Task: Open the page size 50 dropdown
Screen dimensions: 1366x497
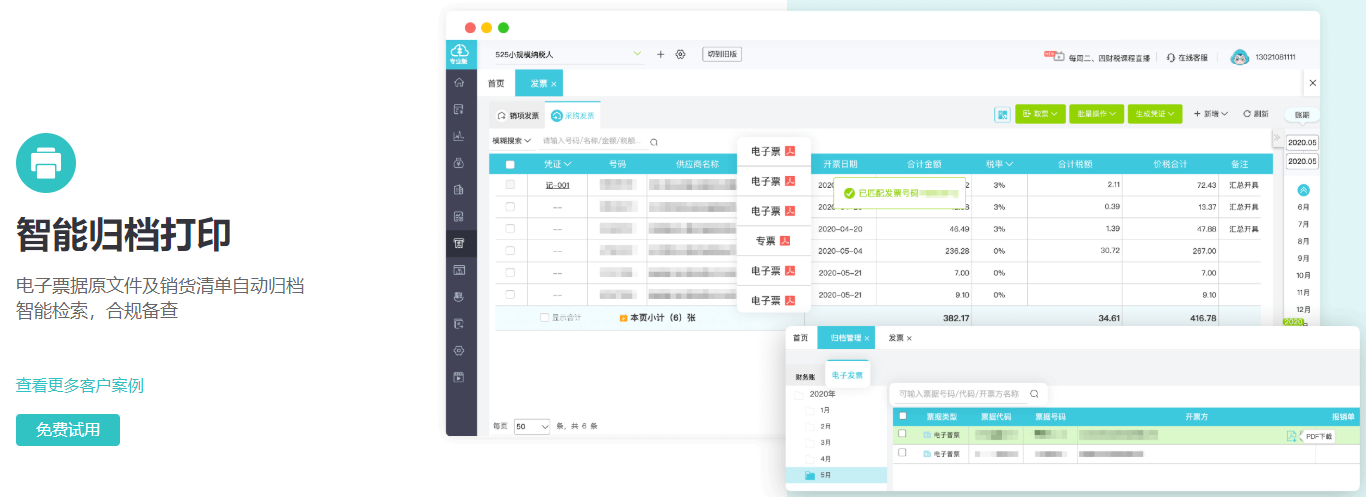Action: (532, 426)
